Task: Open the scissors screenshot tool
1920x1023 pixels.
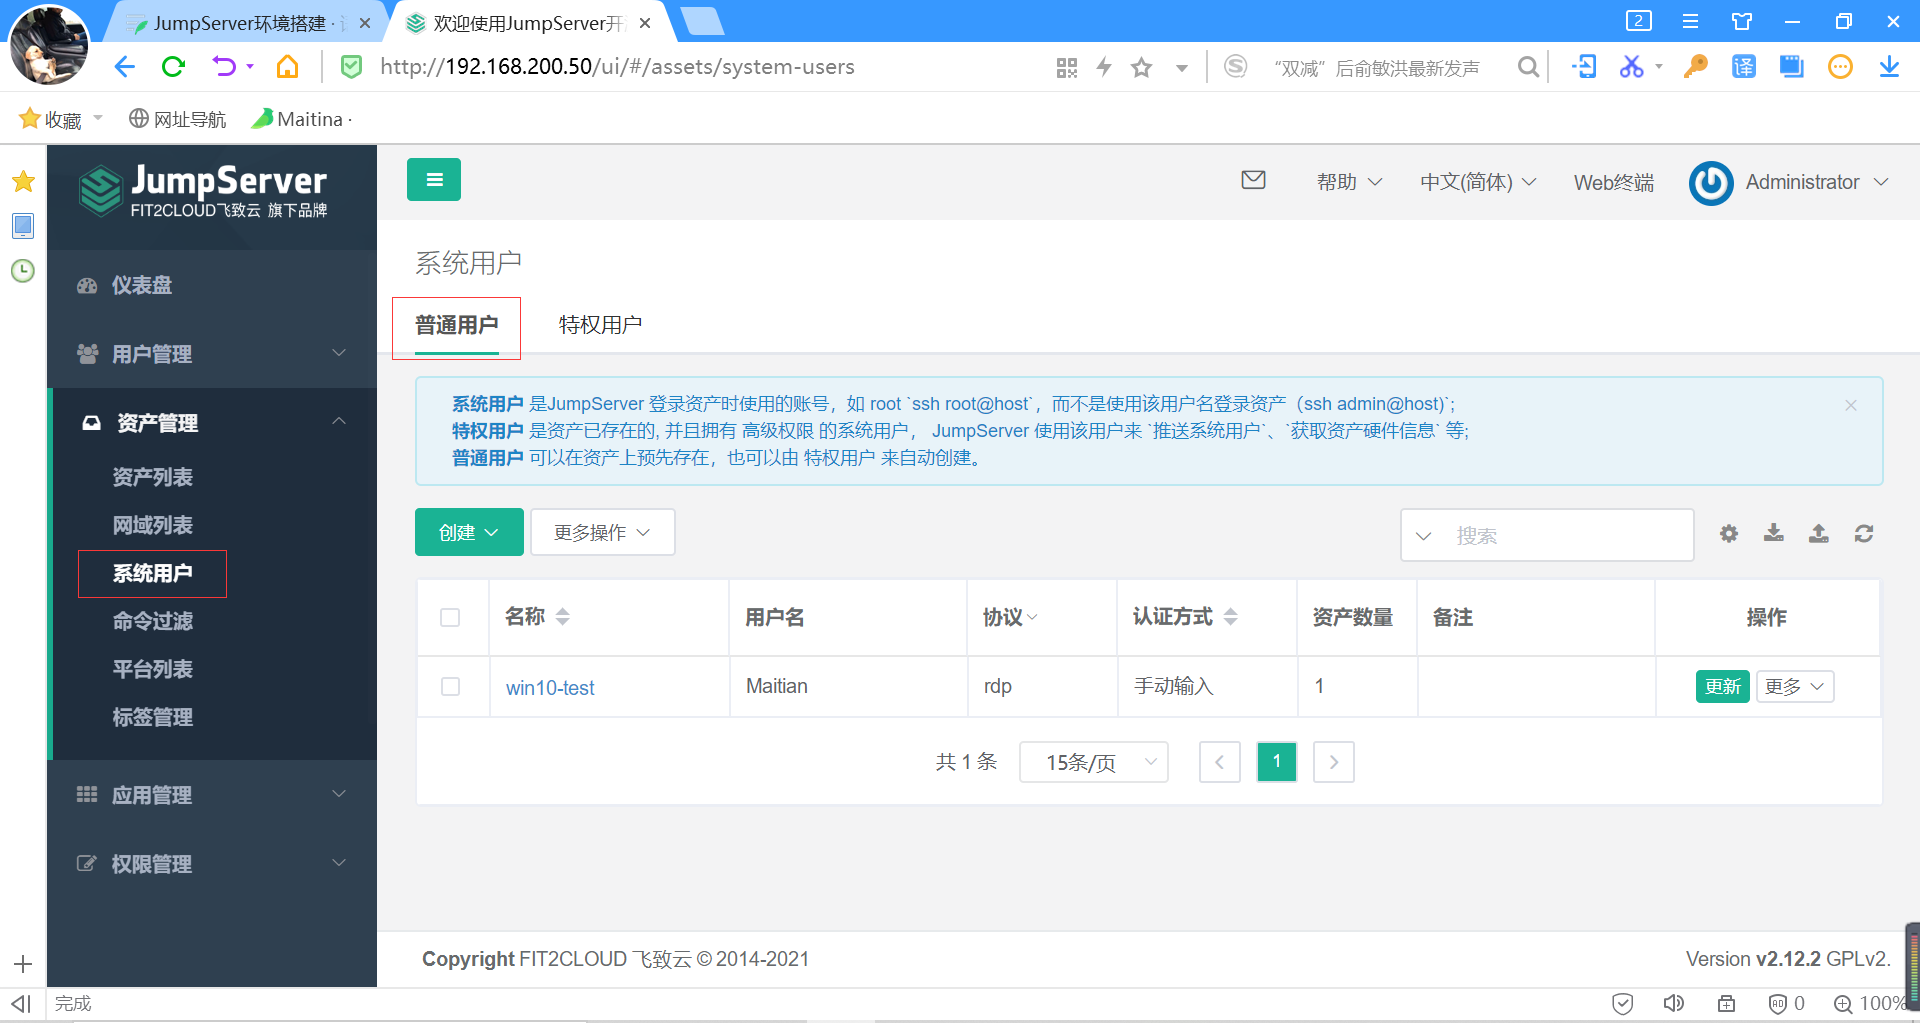Action: [x=1632, y=67]
